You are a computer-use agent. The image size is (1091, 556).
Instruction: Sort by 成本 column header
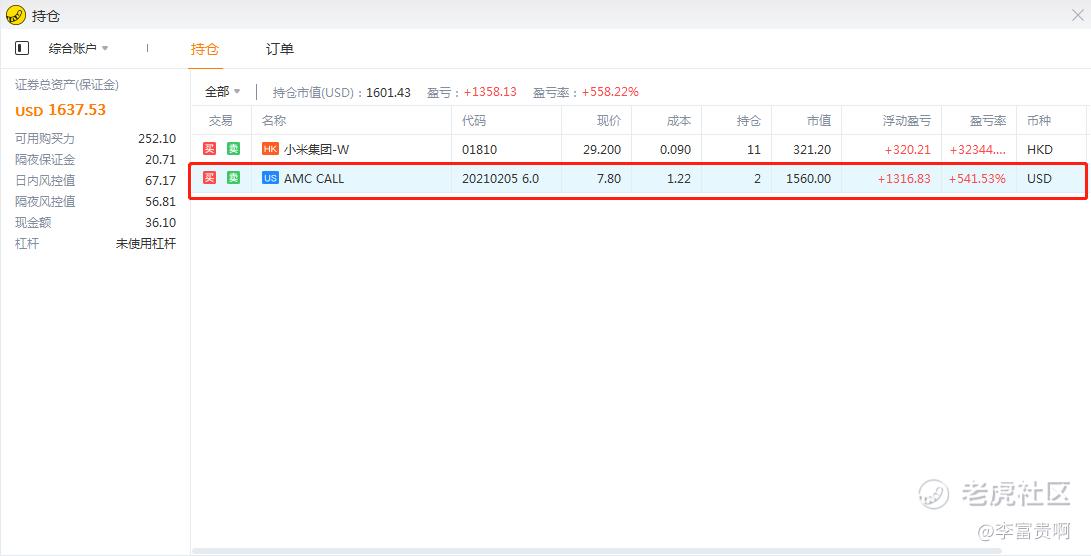point(679,120)
